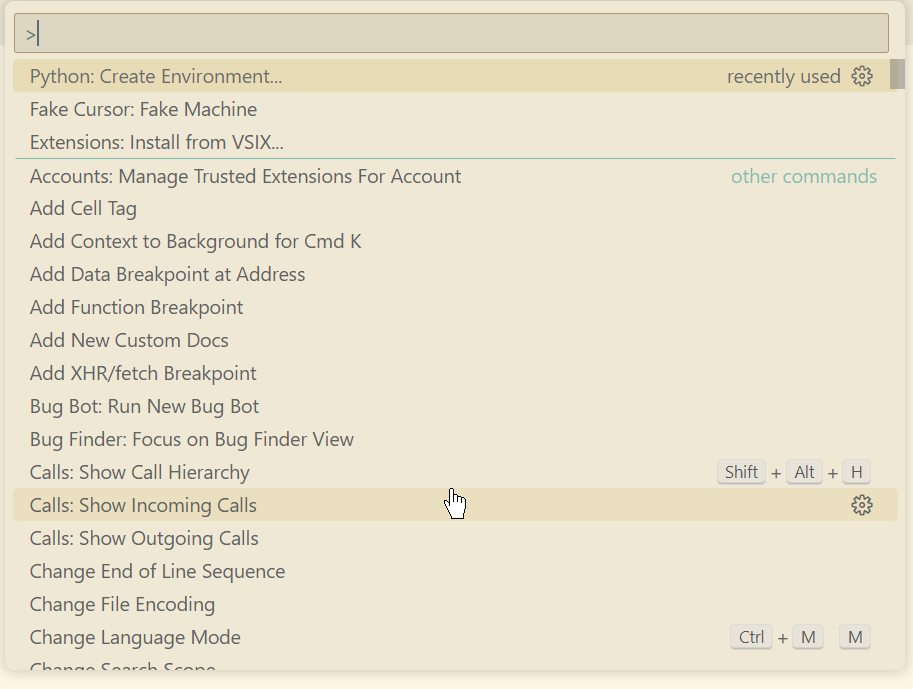Choose Add Data Breakpoint at Address

167,275
